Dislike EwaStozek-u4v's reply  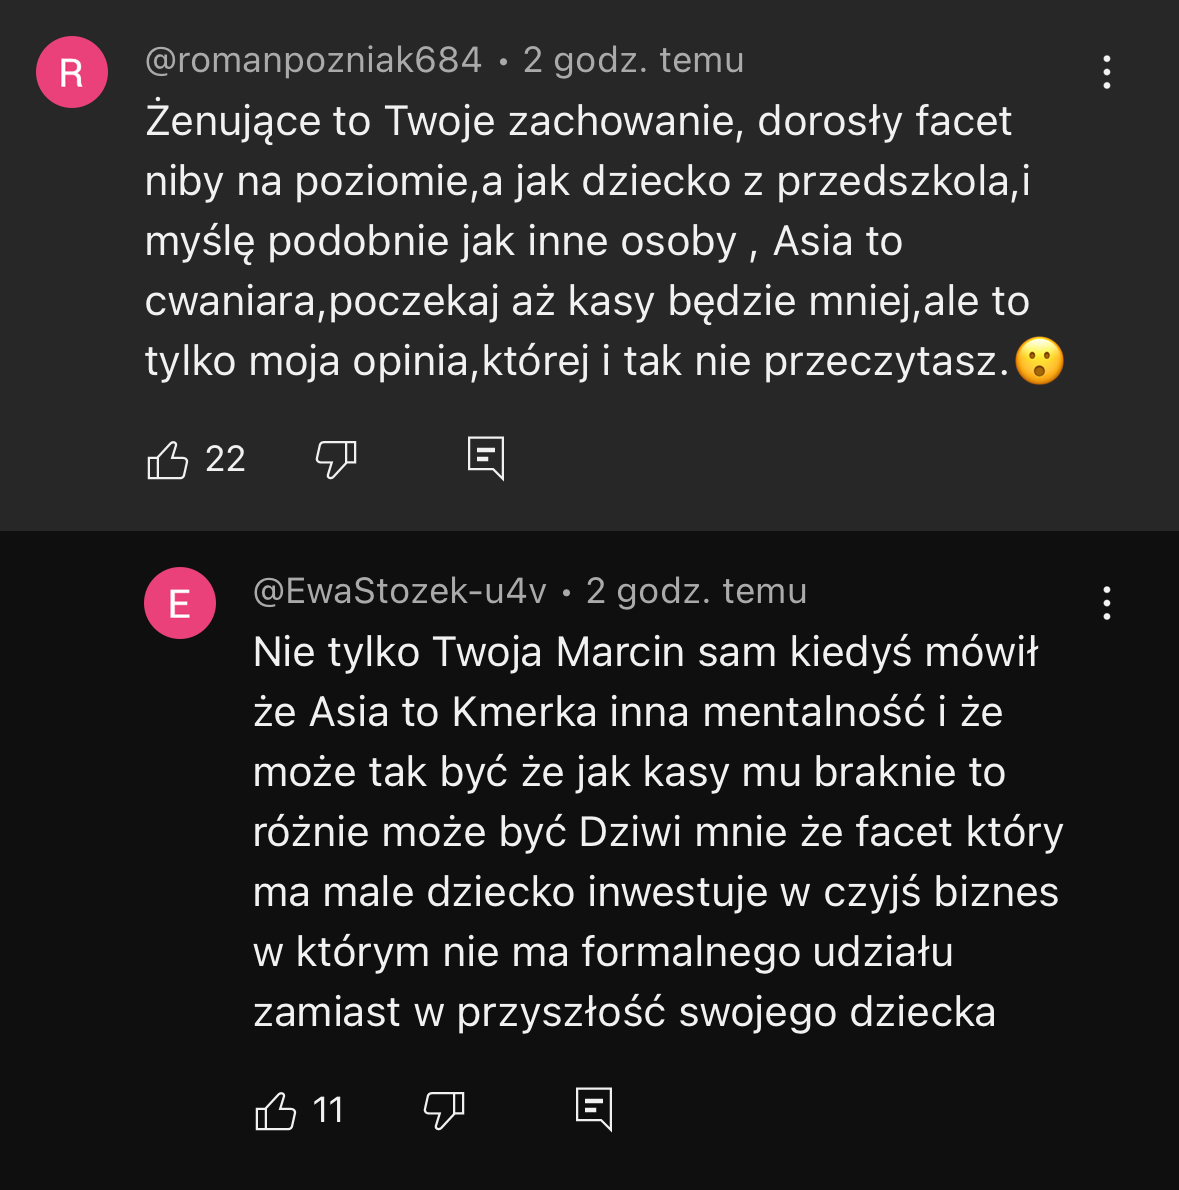[444, 1111]
